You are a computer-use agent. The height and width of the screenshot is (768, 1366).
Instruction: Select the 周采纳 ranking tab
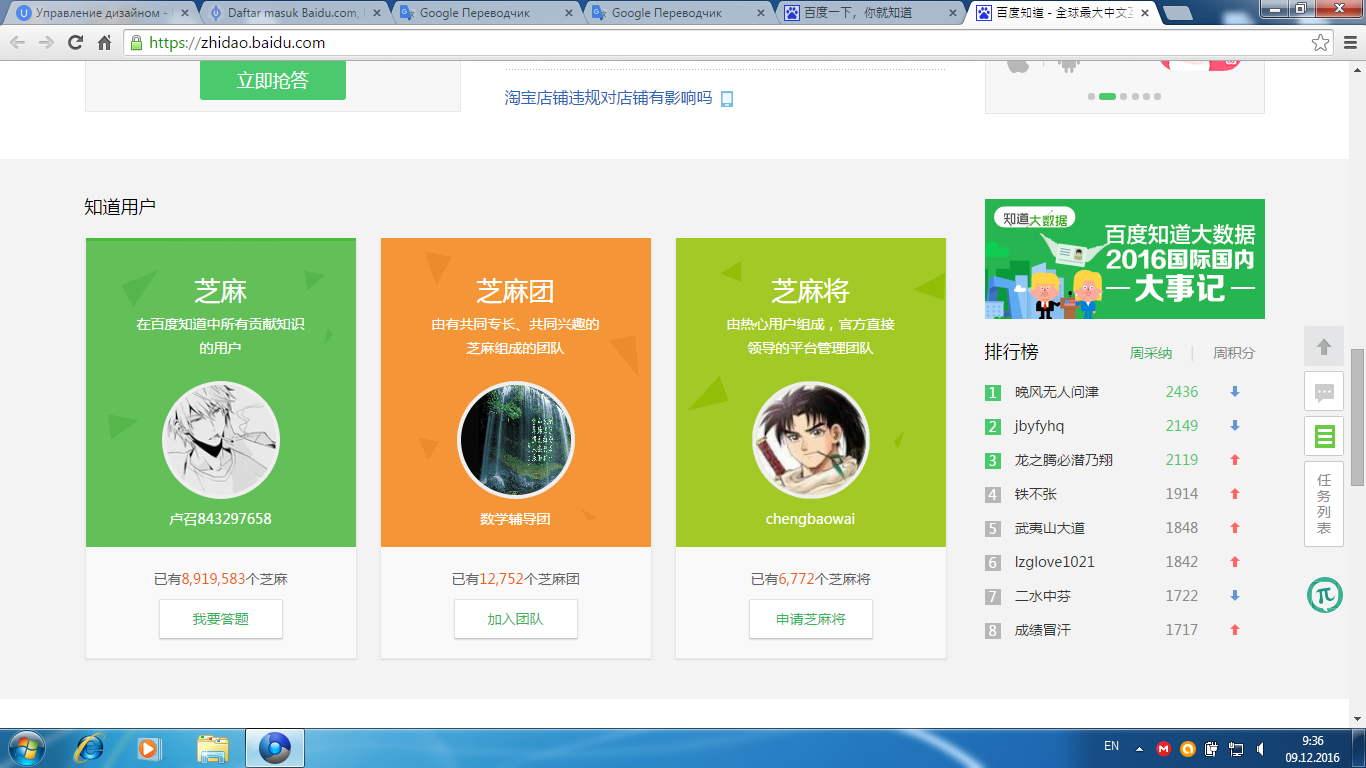click(x=1150, y=353)
